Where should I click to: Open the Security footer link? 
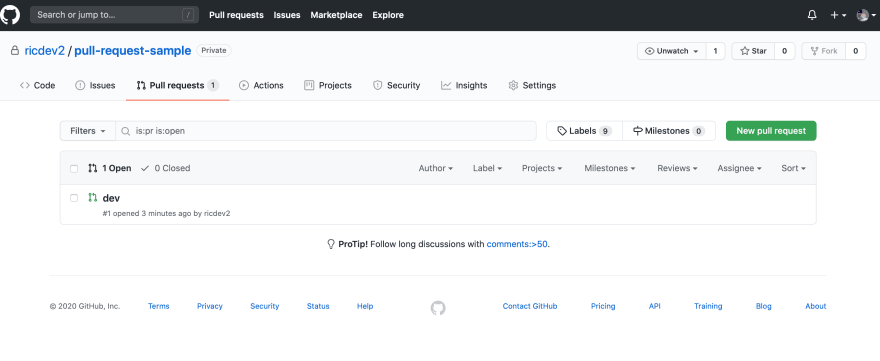click(x=265, y=306)
